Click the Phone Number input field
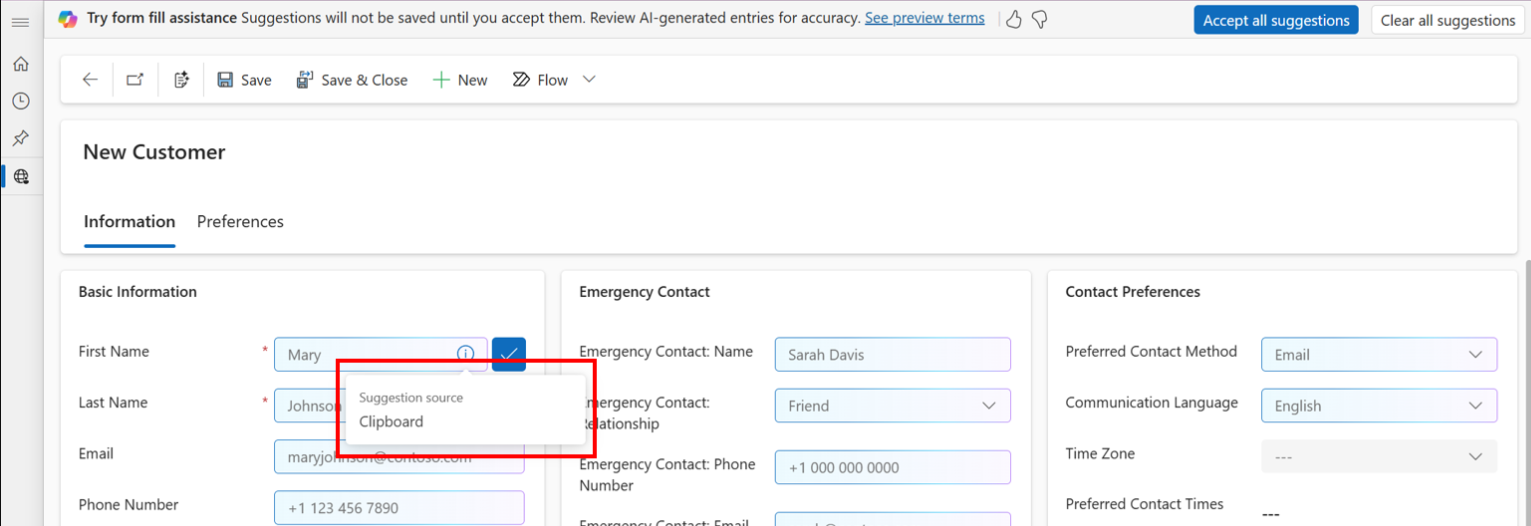 (x=399, y=507)
